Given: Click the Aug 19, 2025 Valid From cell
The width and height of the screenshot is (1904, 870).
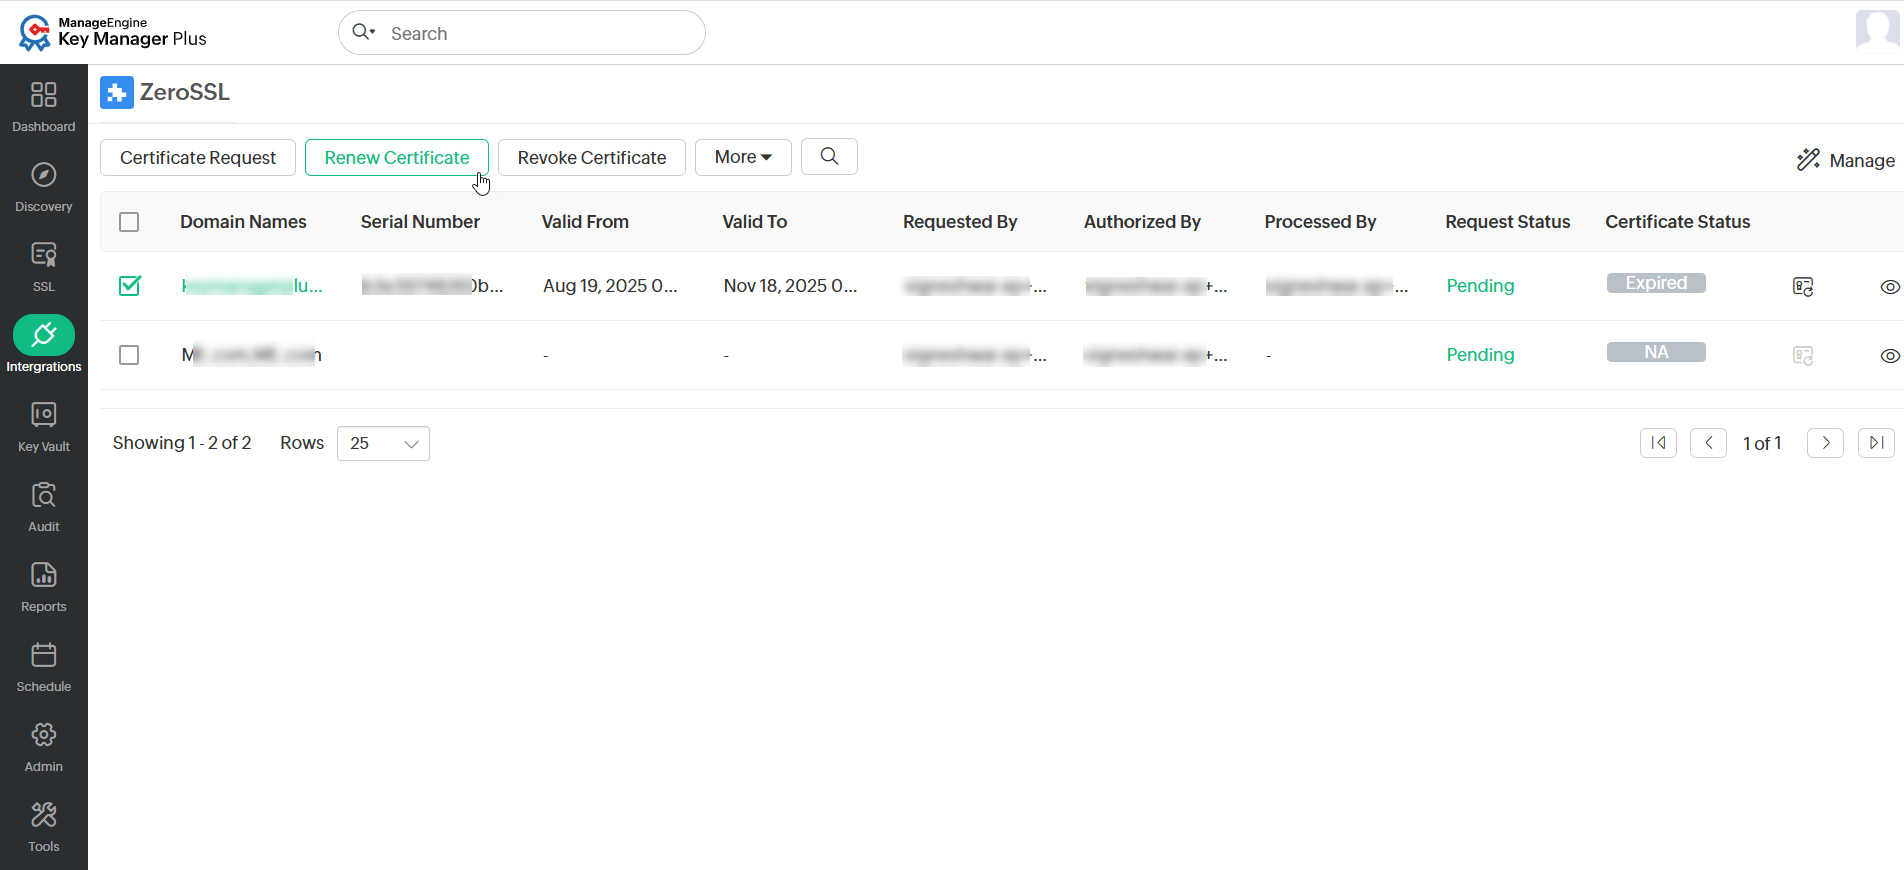Looking at the screenshot, I should pos(610,286).
